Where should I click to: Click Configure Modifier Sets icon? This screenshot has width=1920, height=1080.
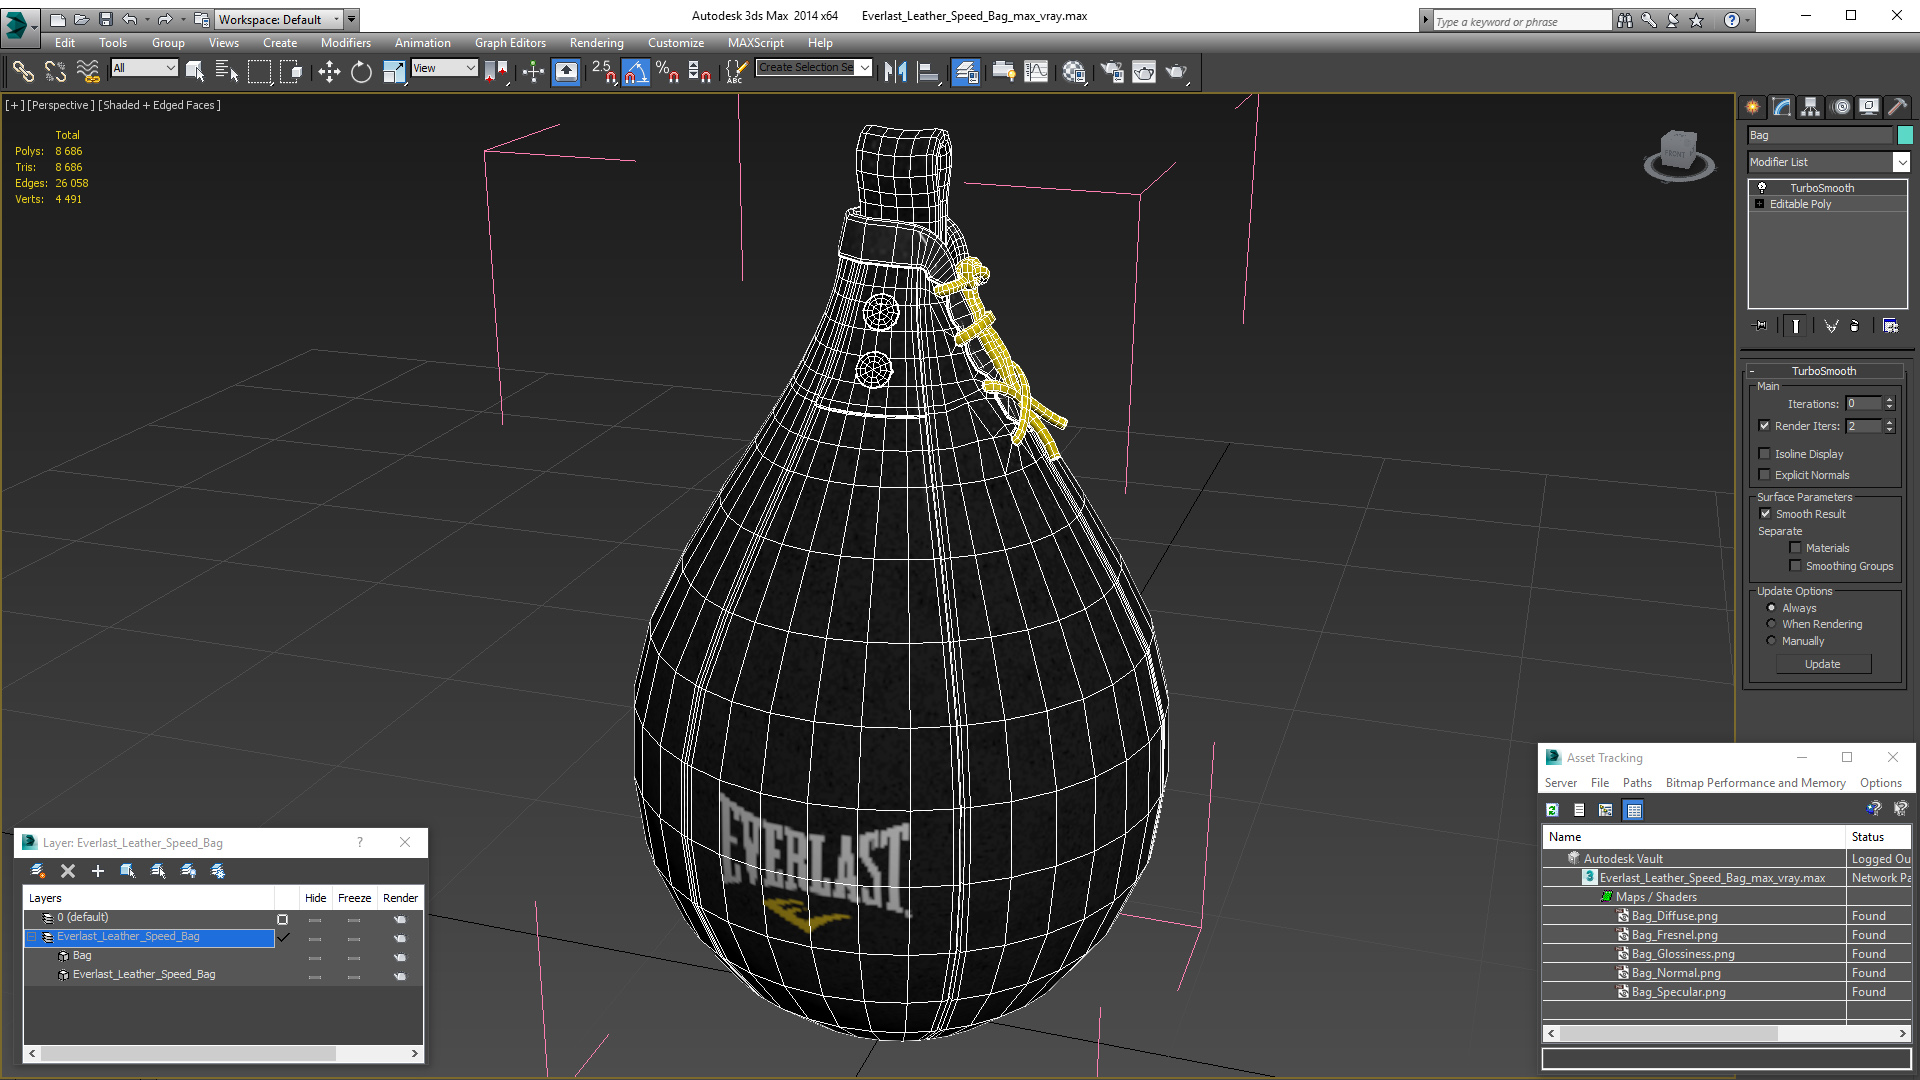pos(1890,326)
